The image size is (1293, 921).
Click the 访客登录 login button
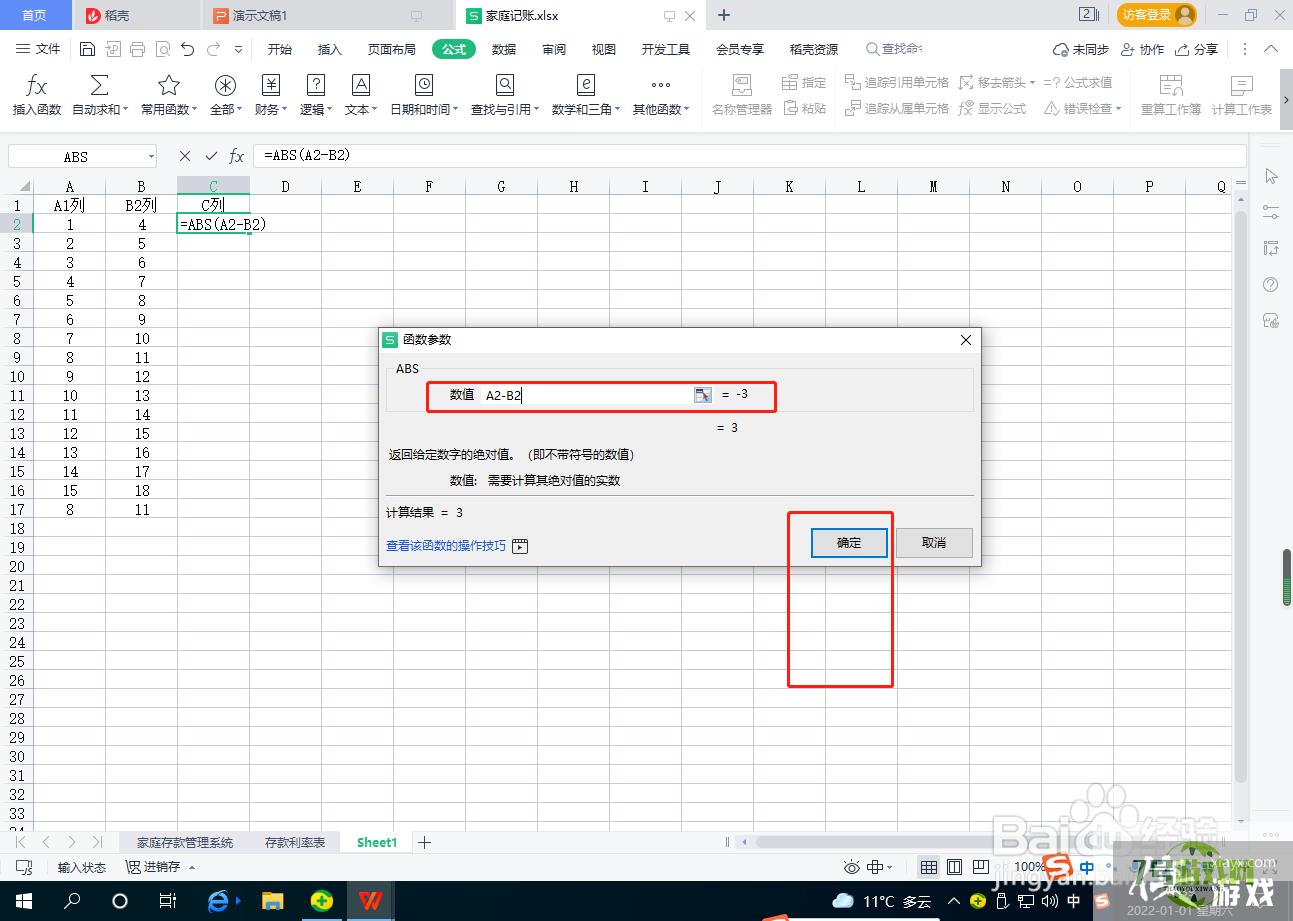coord(1157,15)
